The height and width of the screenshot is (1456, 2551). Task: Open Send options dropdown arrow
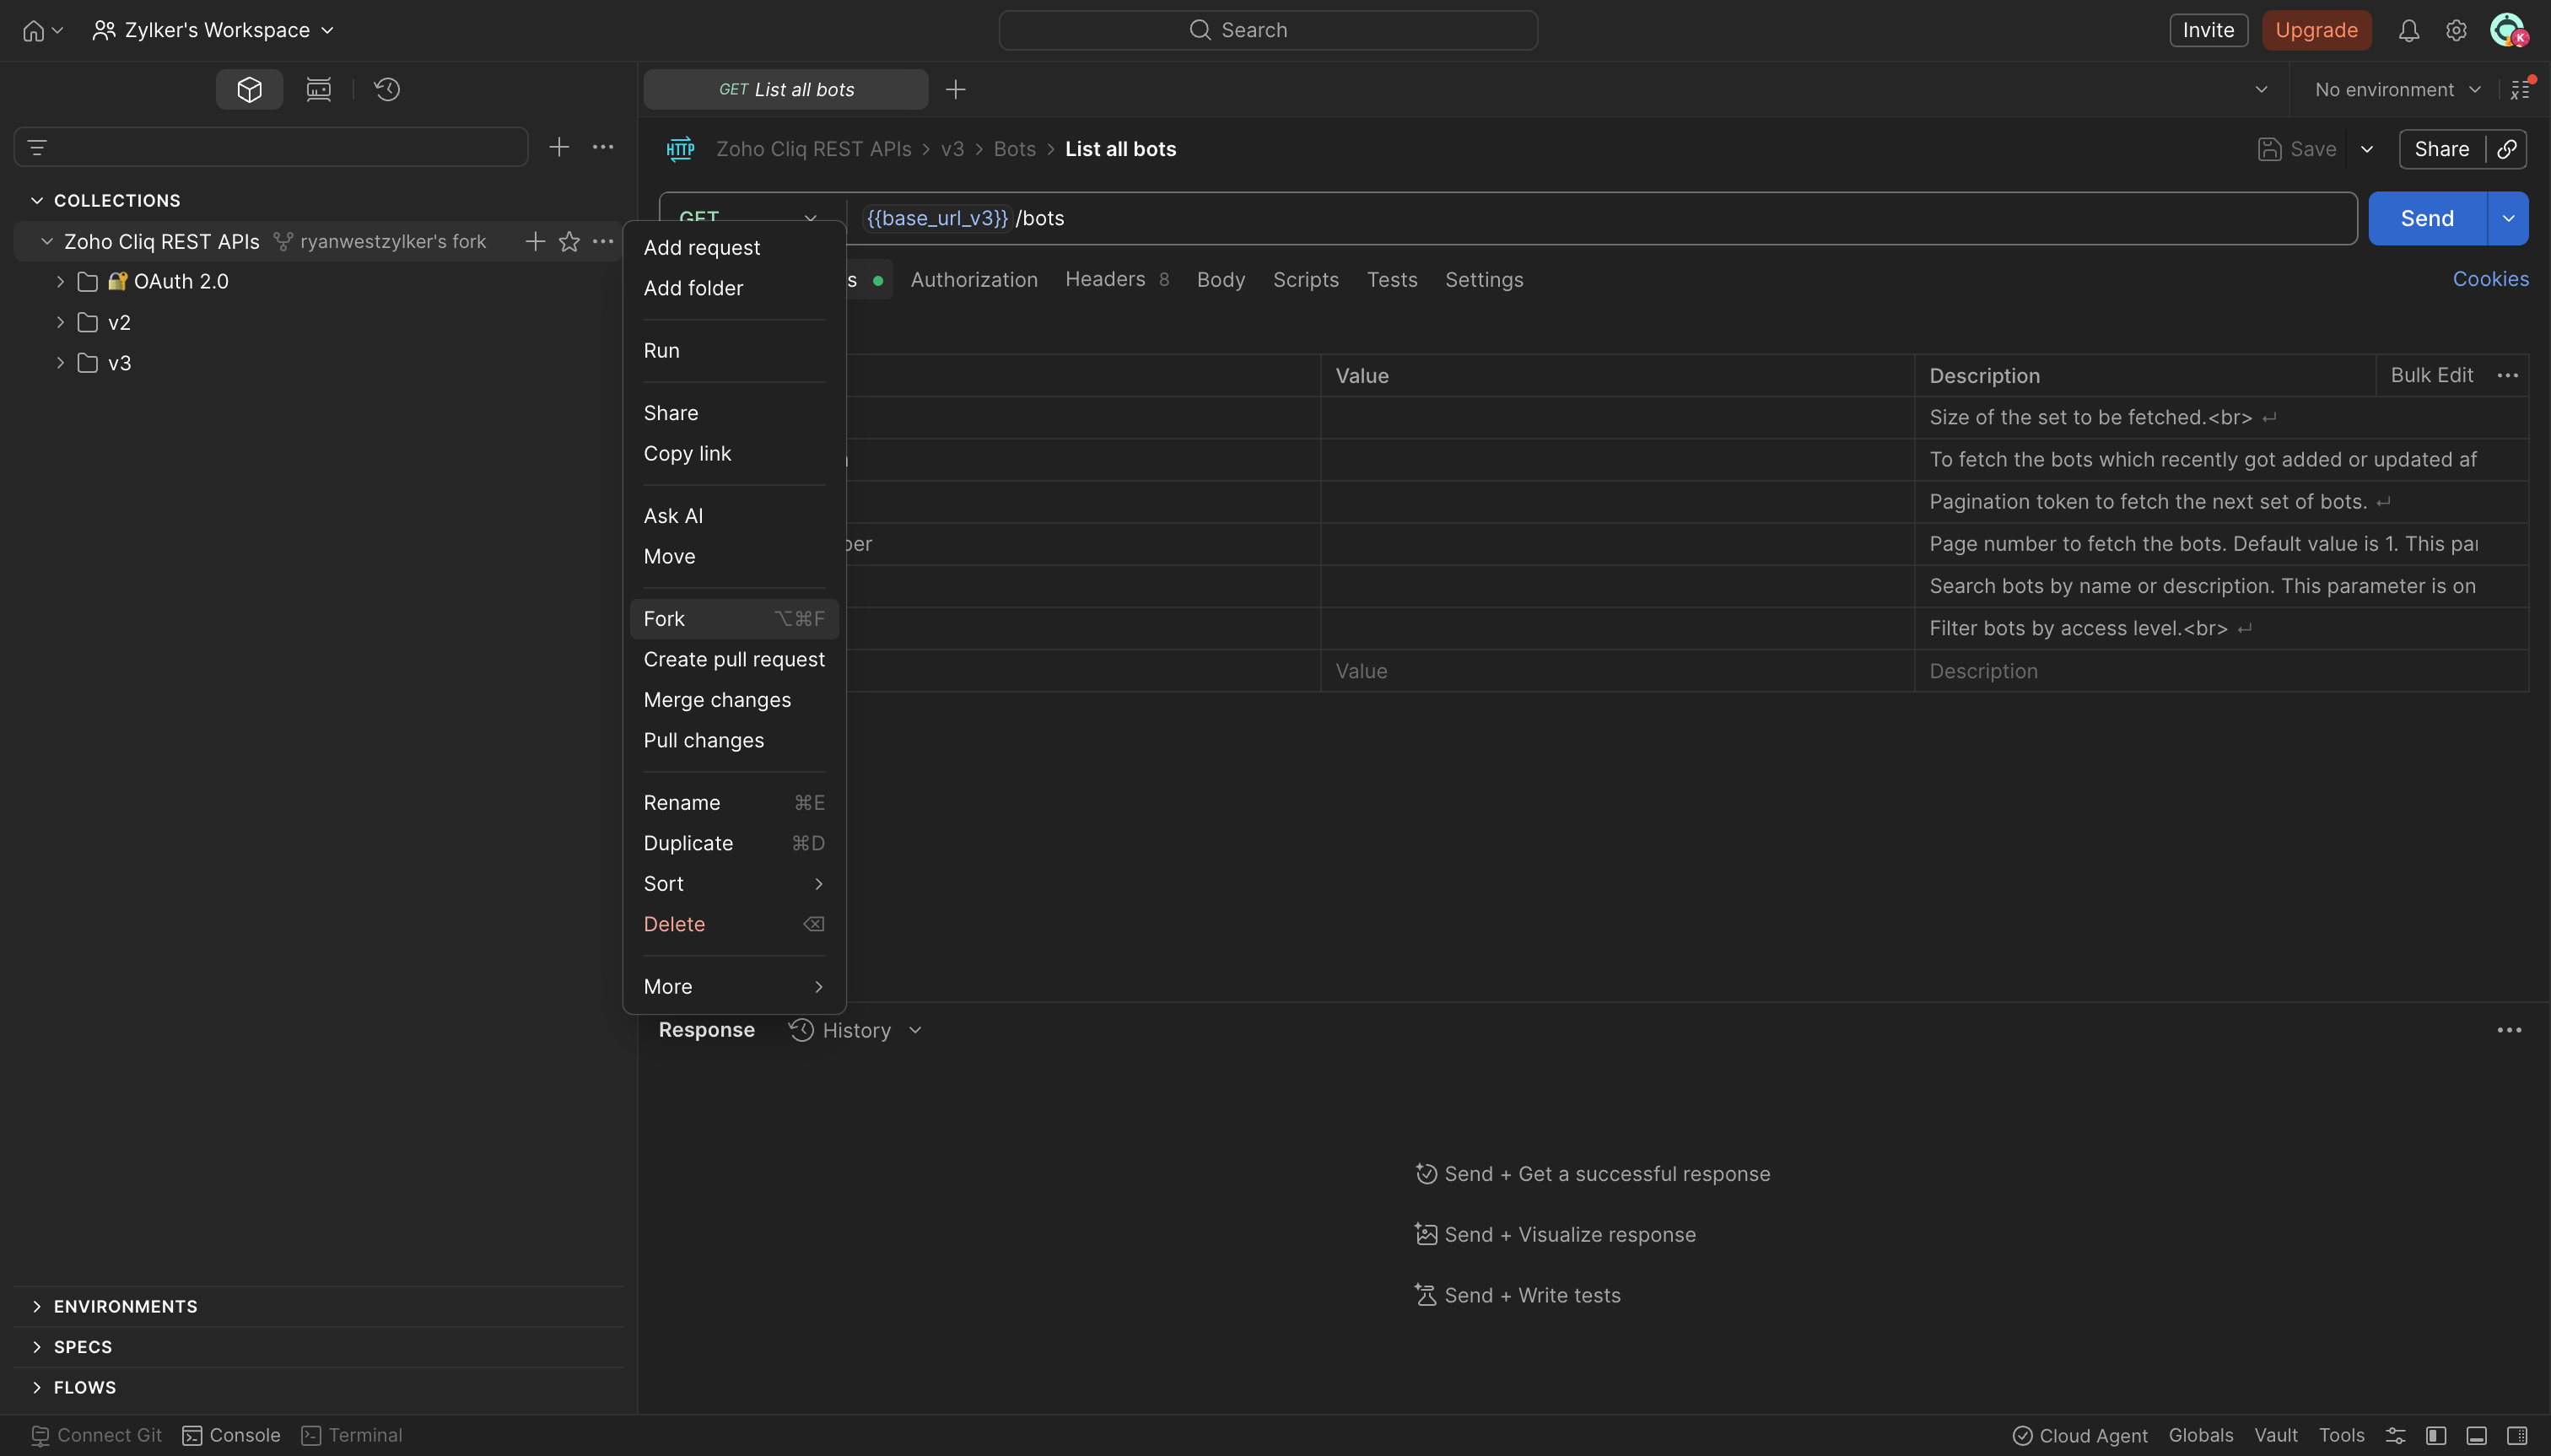coord(2508,218)
